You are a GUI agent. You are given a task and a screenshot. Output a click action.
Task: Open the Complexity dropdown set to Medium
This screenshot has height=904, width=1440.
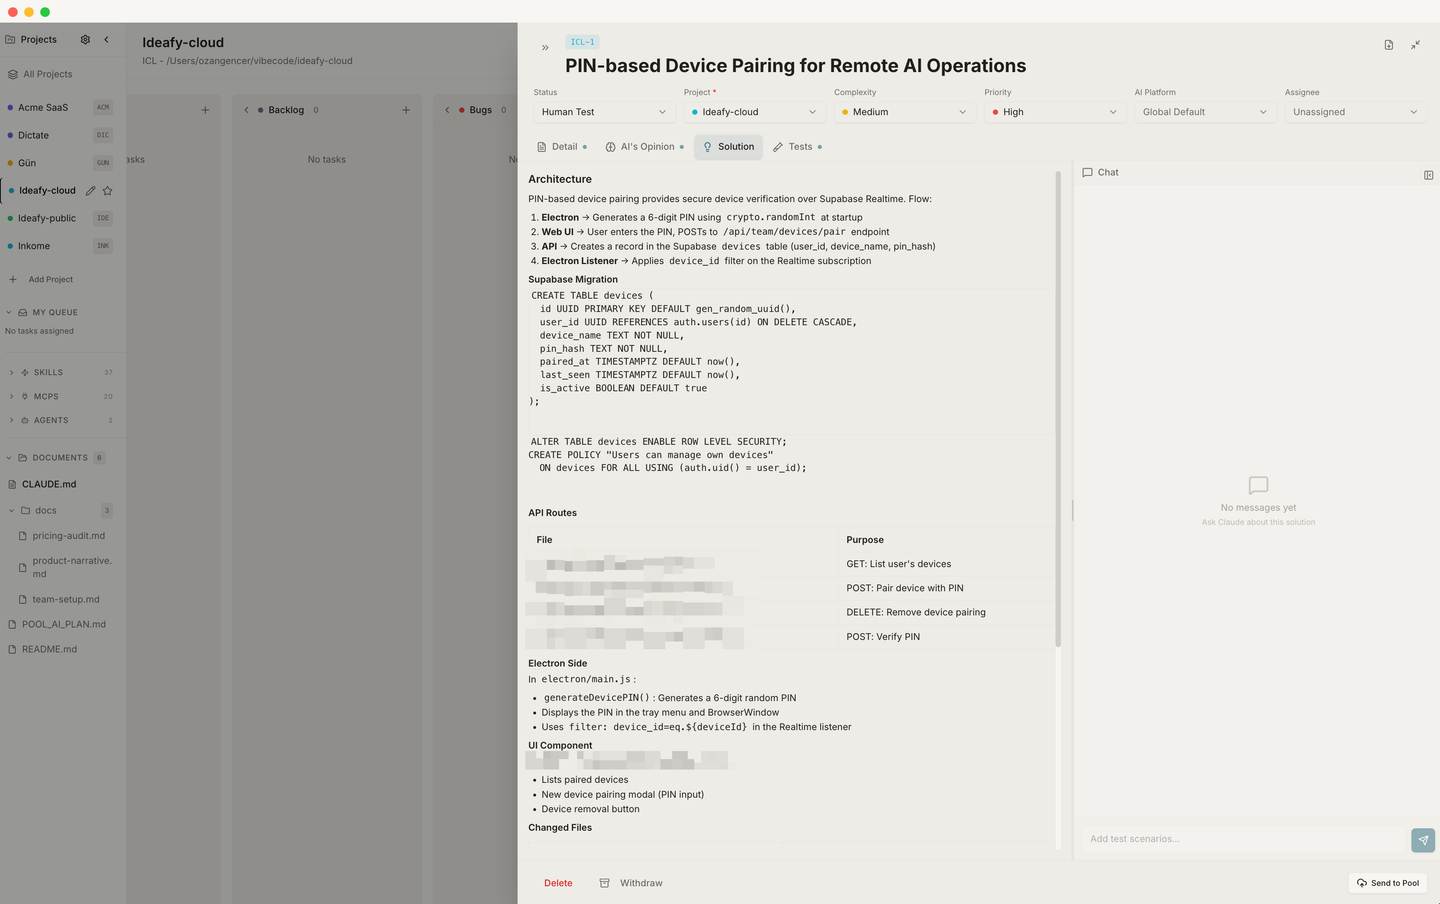(905, 112)
